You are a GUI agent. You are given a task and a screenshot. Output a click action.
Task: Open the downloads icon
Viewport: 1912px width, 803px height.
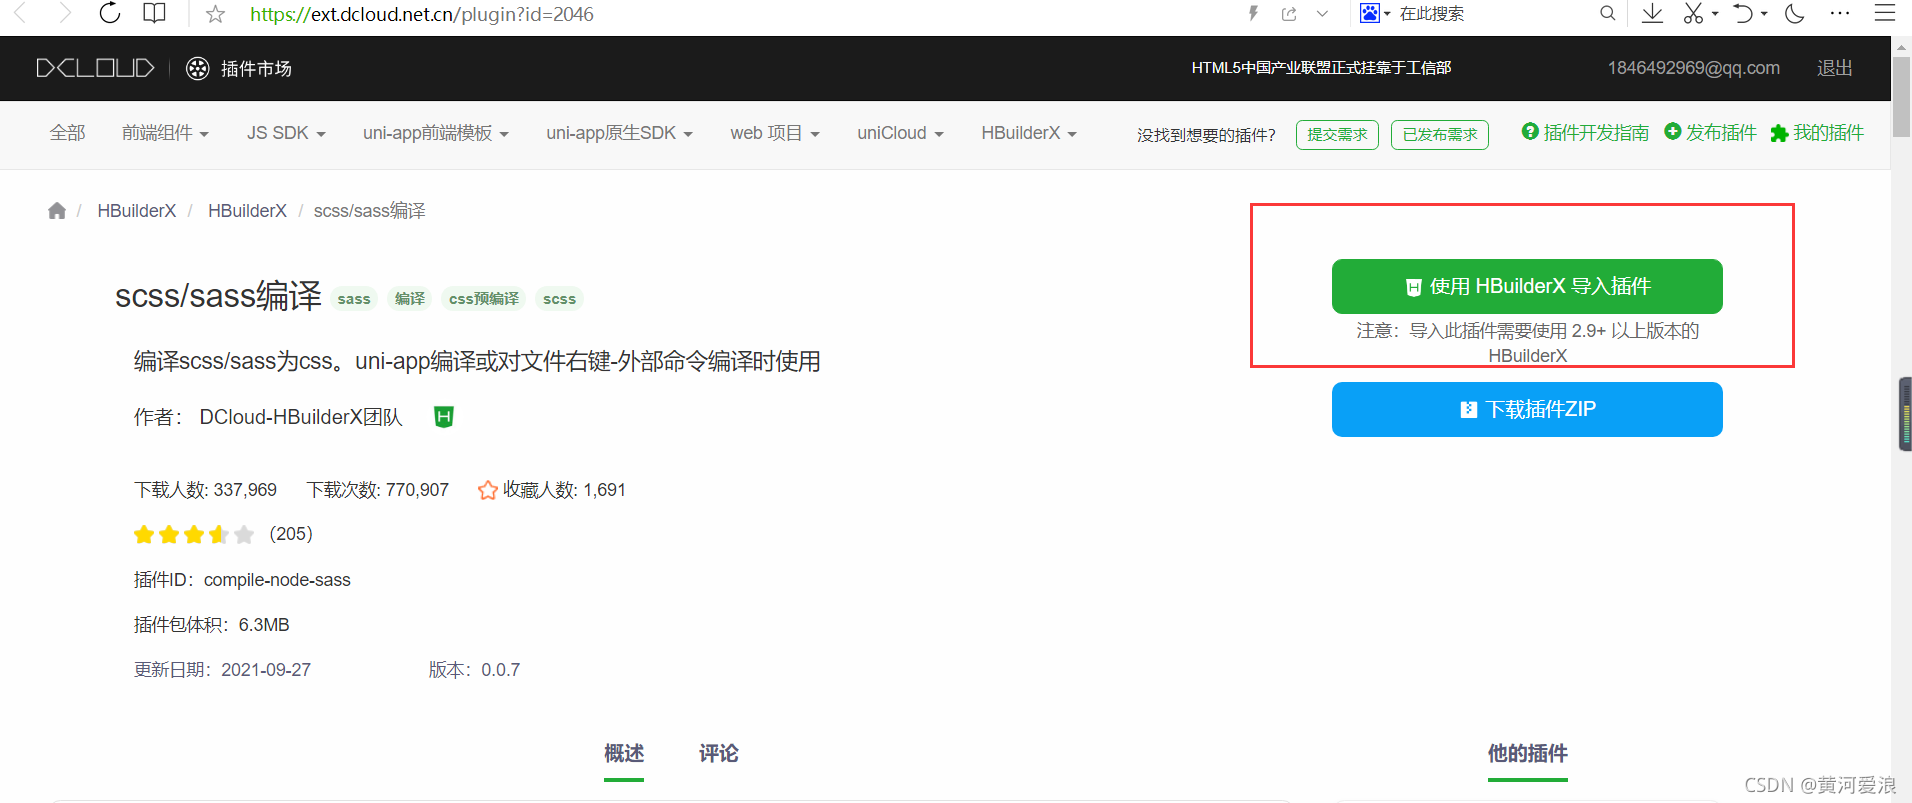(1652, 13)
